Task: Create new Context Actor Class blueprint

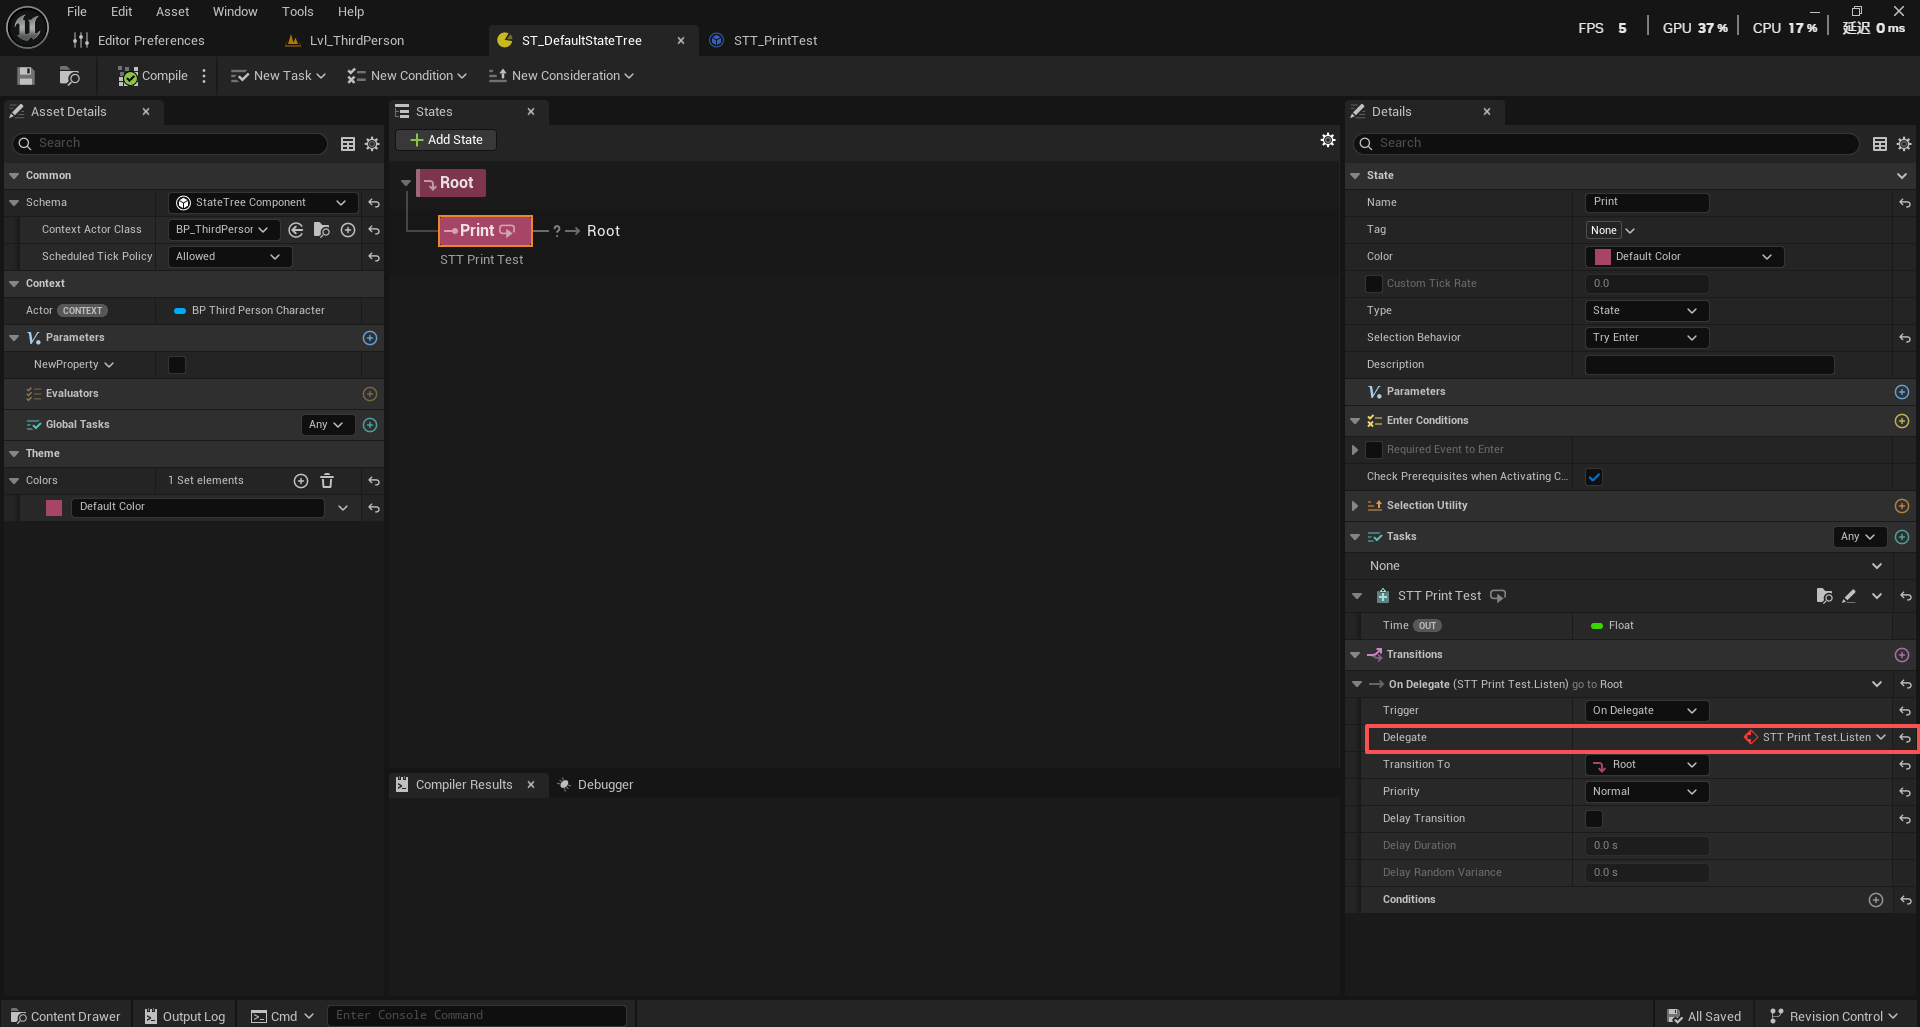Action: pos(348,230)
